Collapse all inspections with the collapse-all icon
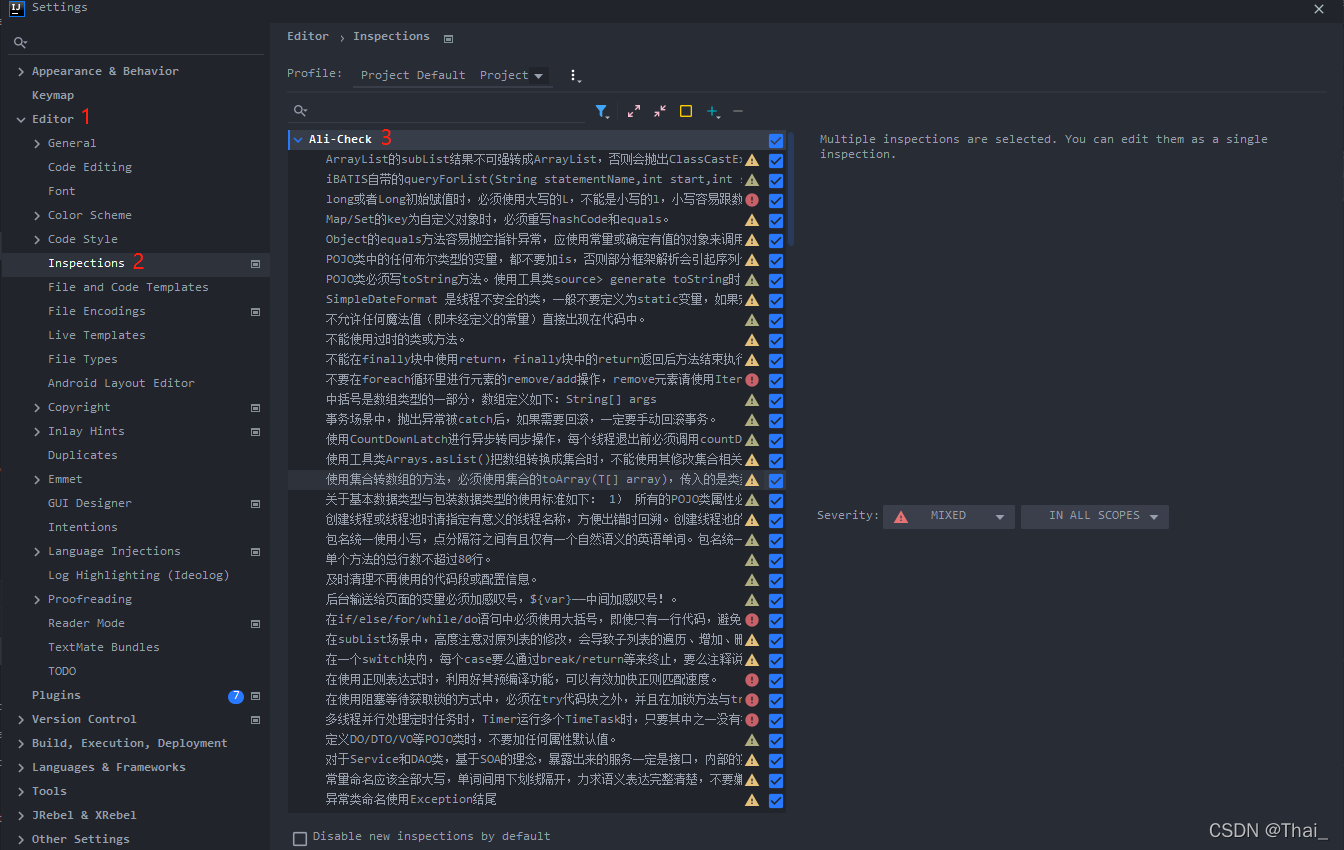 [659, 111]
